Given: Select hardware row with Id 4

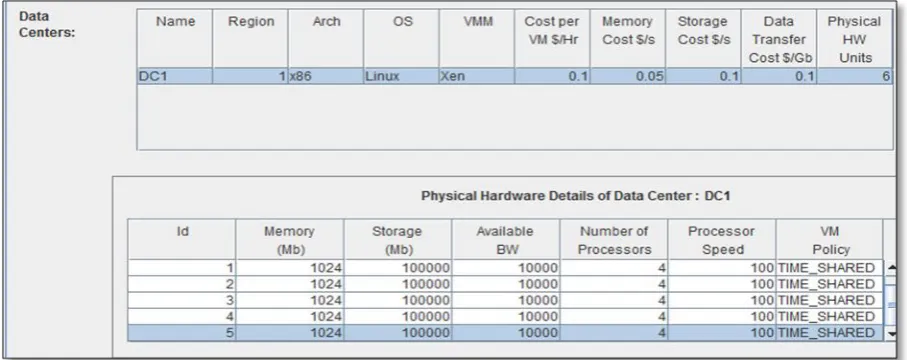Looking at the screenshot, I should click(x=505, y=316).
